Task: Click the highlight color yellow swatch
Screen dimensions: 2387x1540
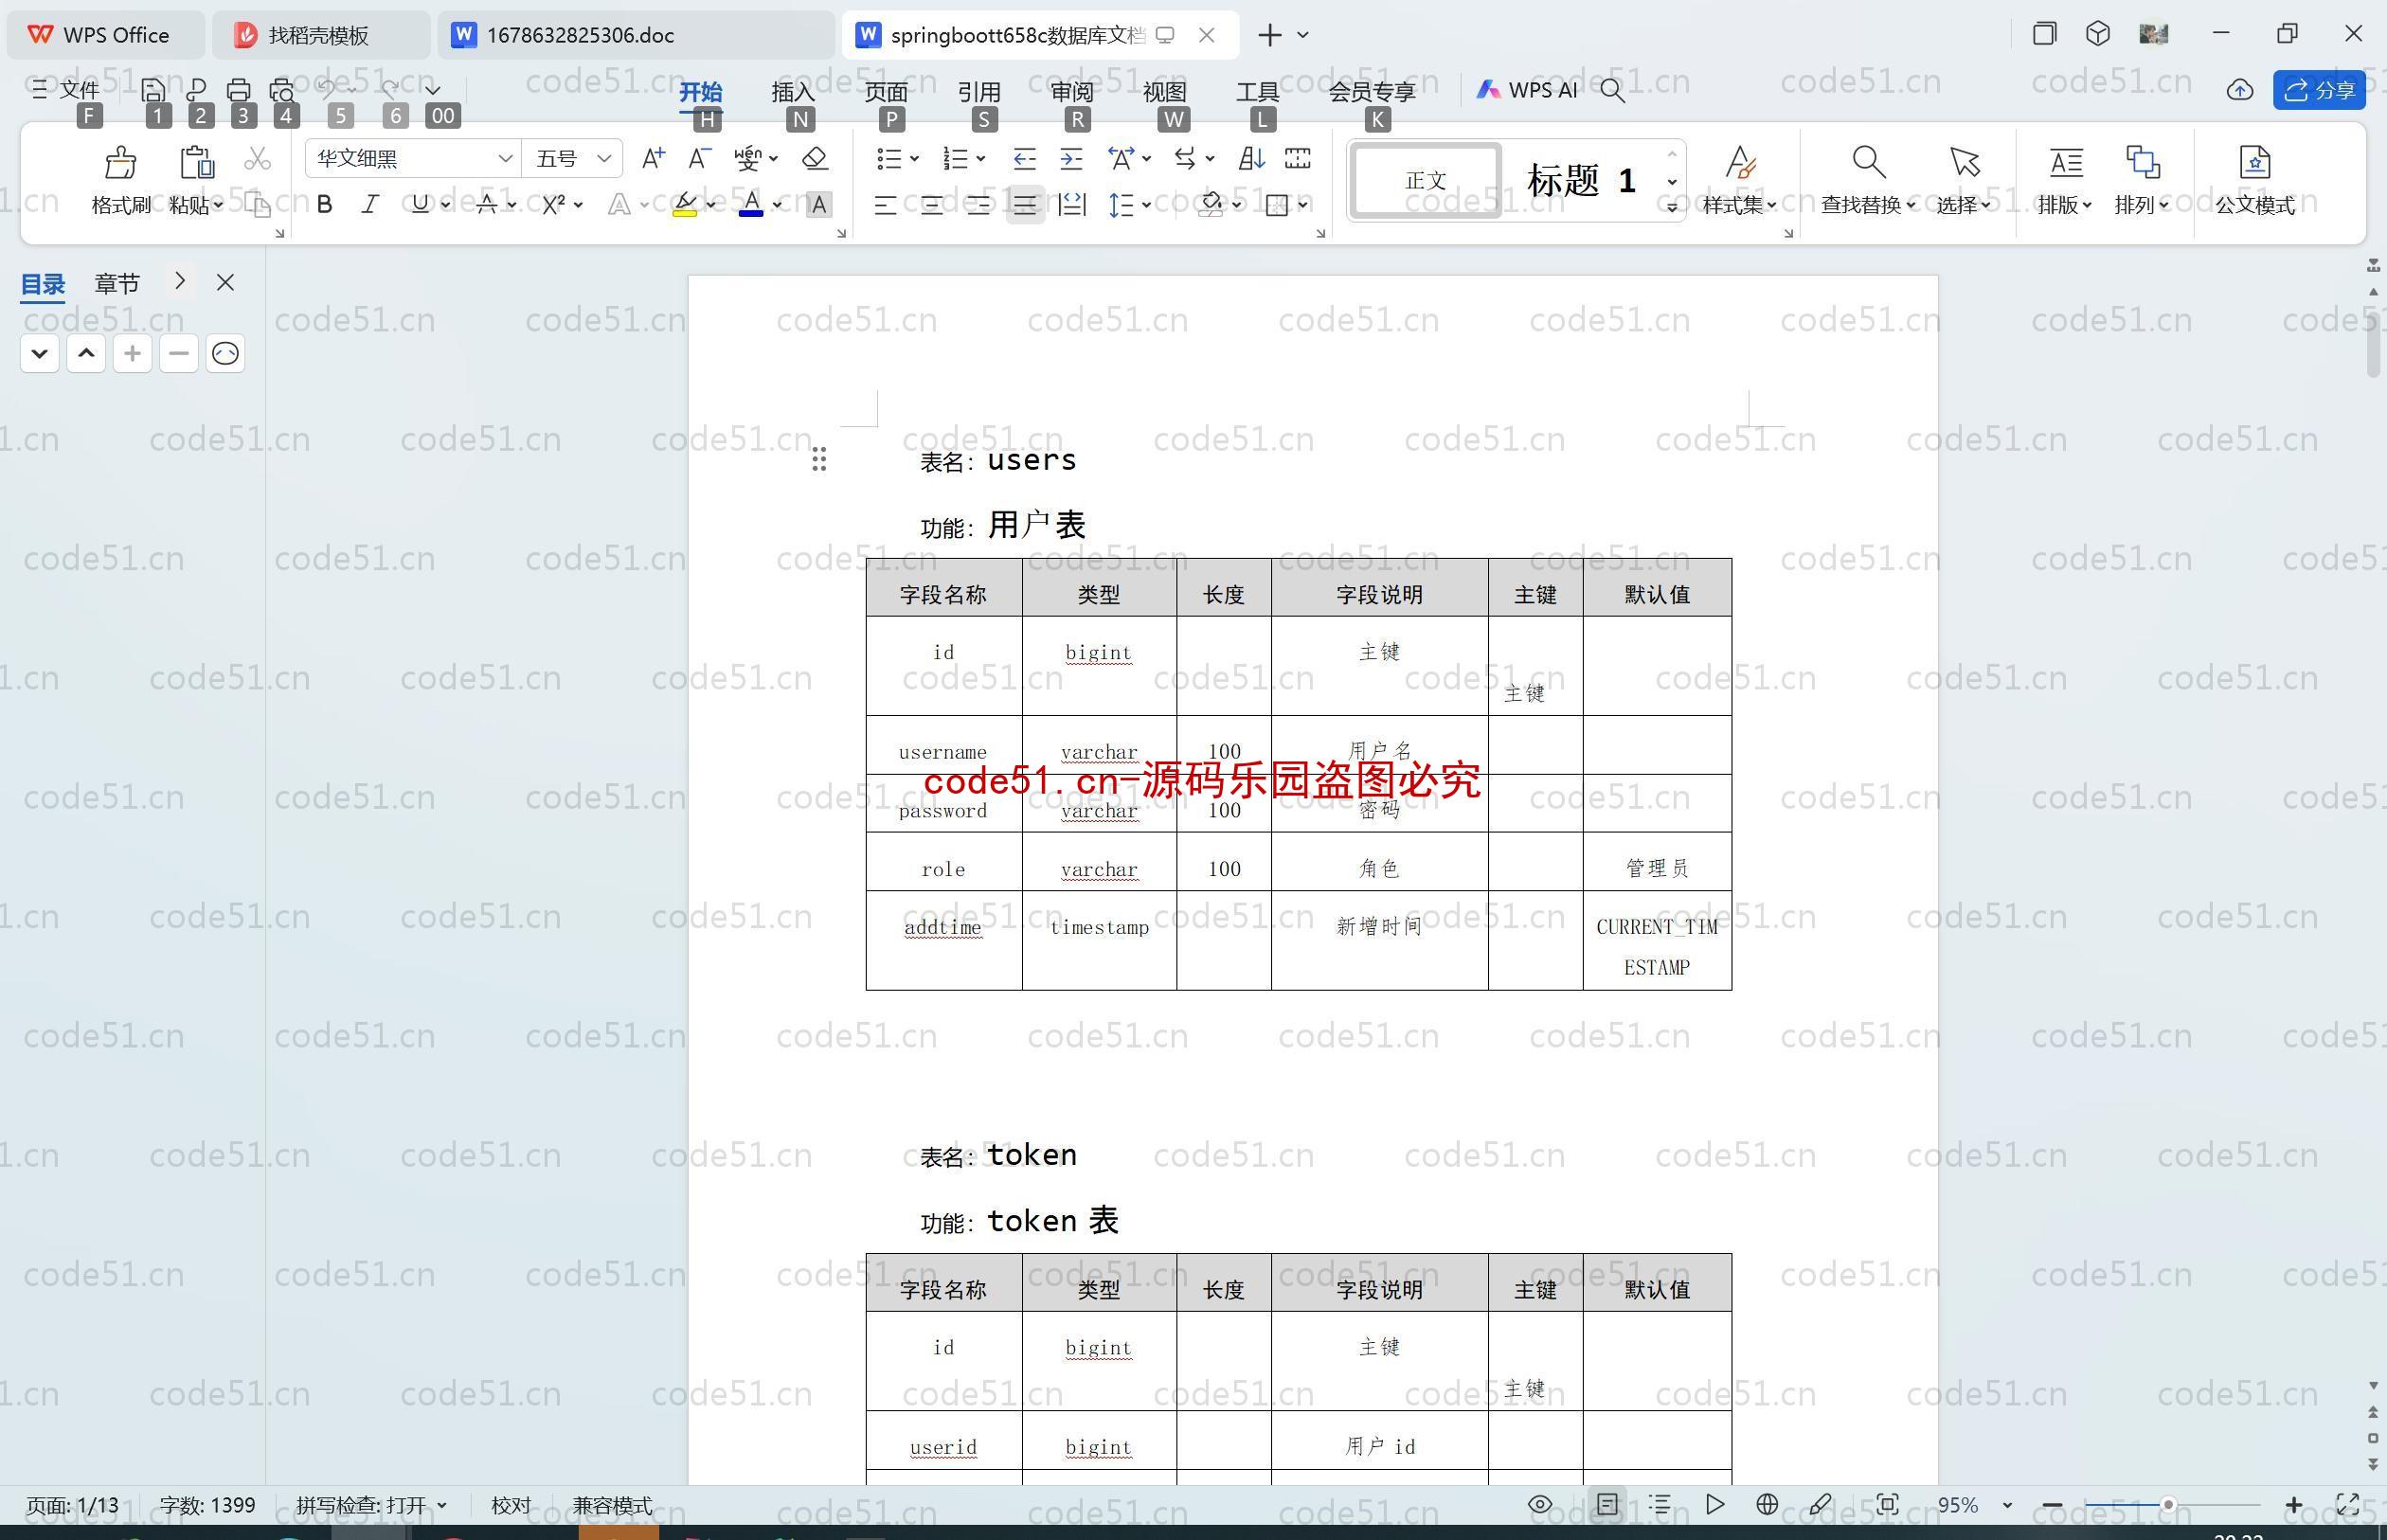Action: [x=685, y=206]
